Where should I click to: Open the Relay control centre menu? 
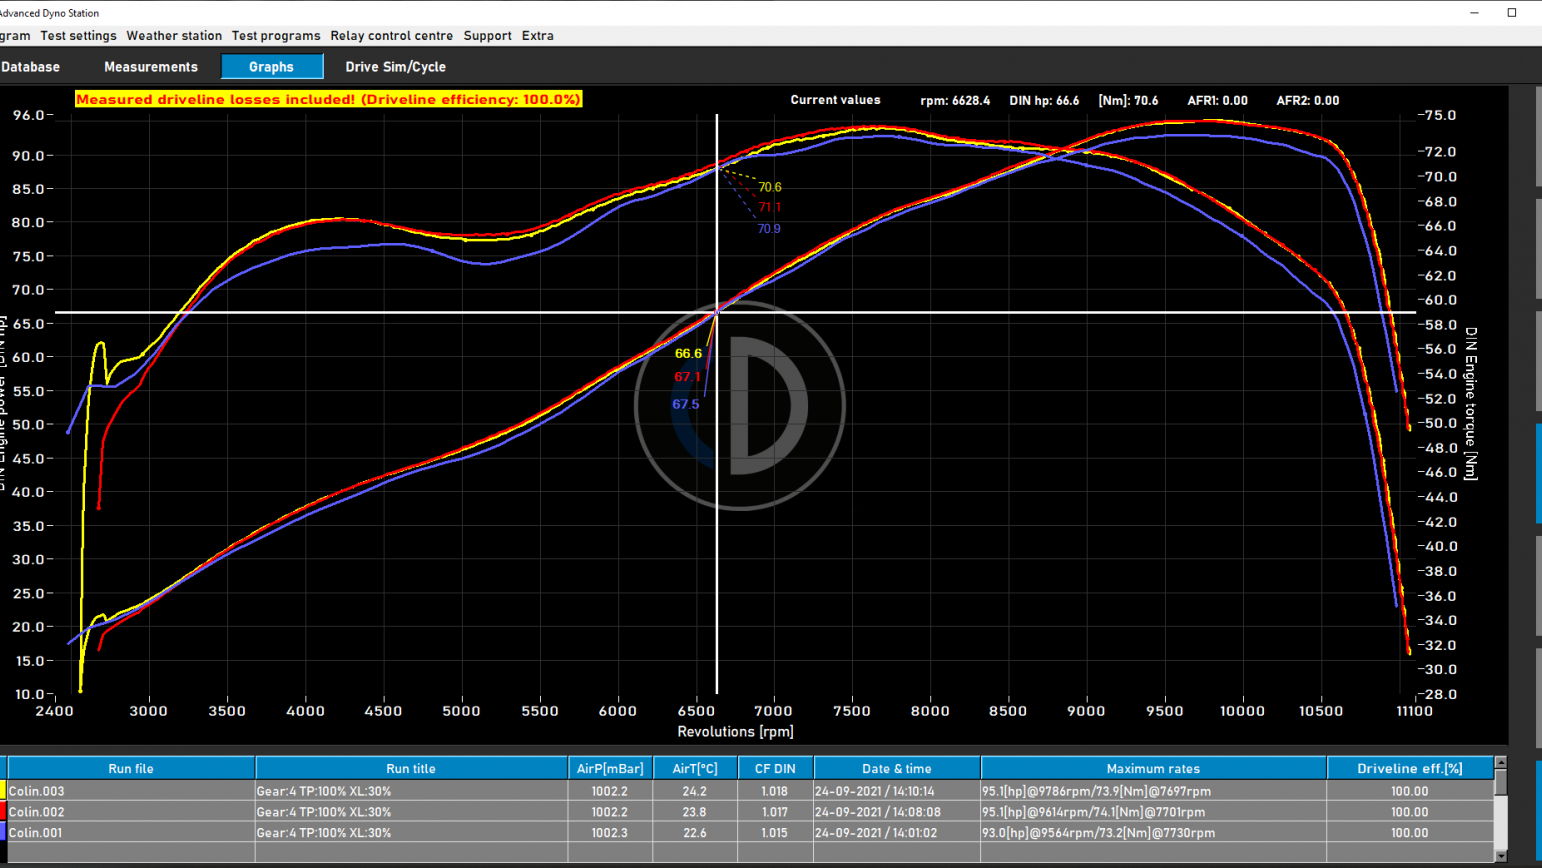coord(391,36)
